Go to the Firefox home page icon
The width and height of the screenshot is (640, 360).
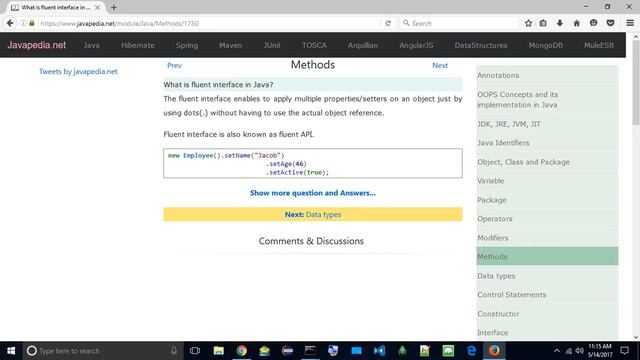576,23
